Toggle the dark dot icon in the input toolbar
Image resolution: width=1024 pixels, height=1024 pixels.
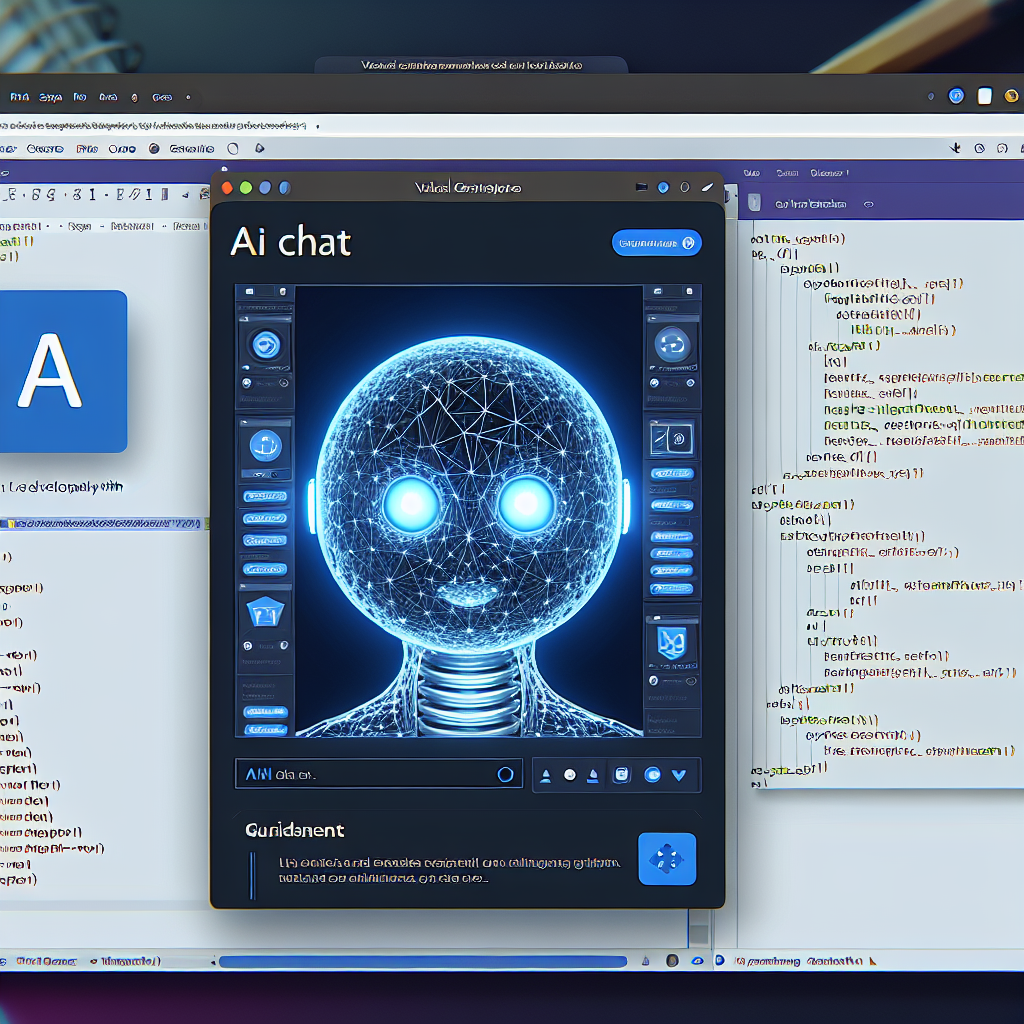570,774
